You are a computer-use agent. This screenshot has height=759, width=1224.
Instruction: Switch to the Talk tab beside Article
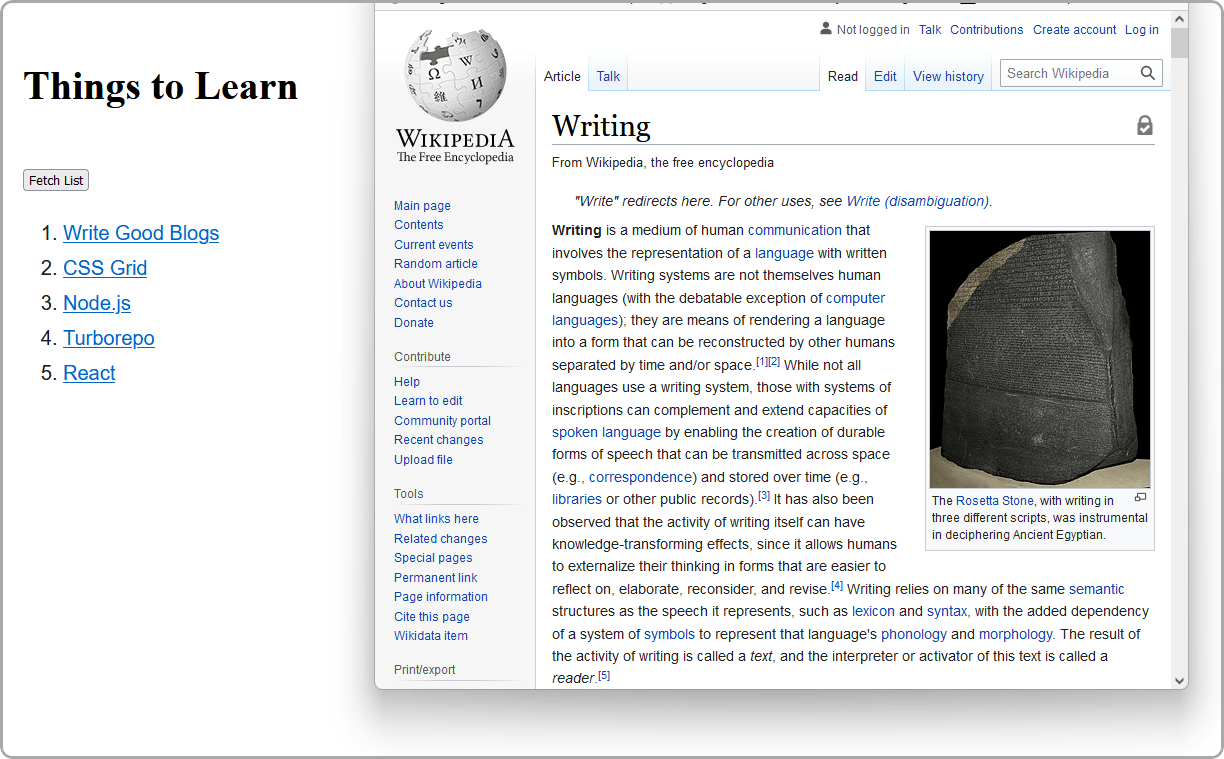(x=608, y=76)
